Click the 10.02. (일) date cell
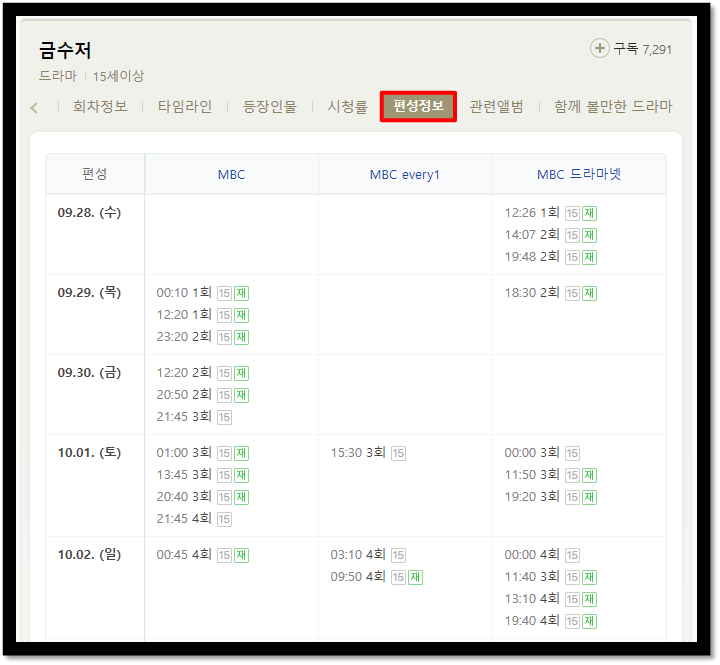Screen dimensions: 720x665 pos(89,554)
